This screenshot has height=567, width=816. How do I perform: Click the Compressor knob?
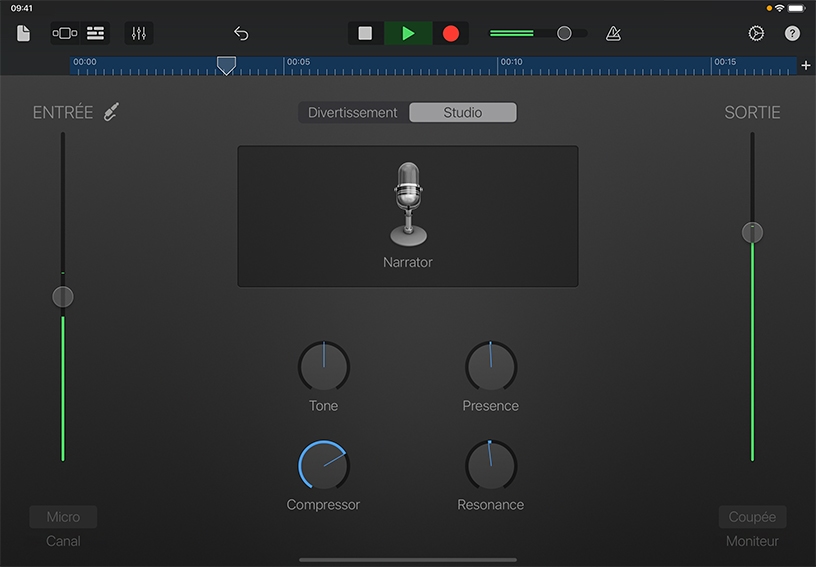tap(324, 466)
